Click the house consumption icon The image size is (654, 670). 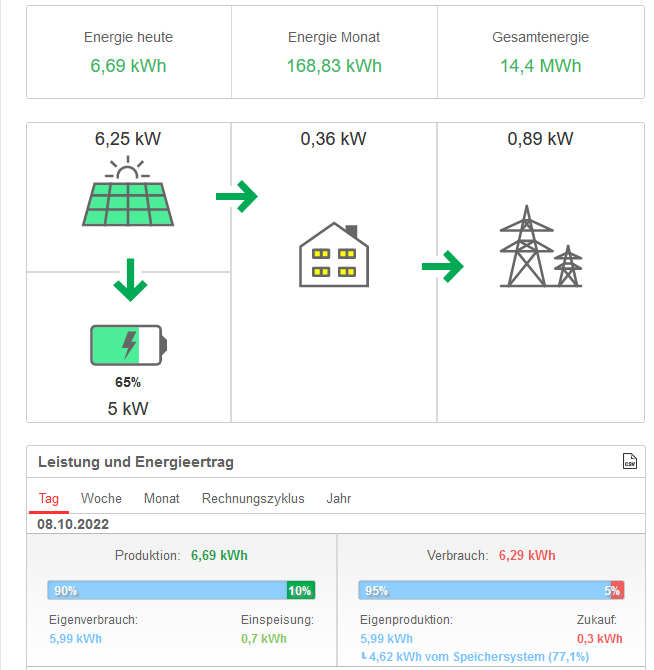(x=334, y=255)
